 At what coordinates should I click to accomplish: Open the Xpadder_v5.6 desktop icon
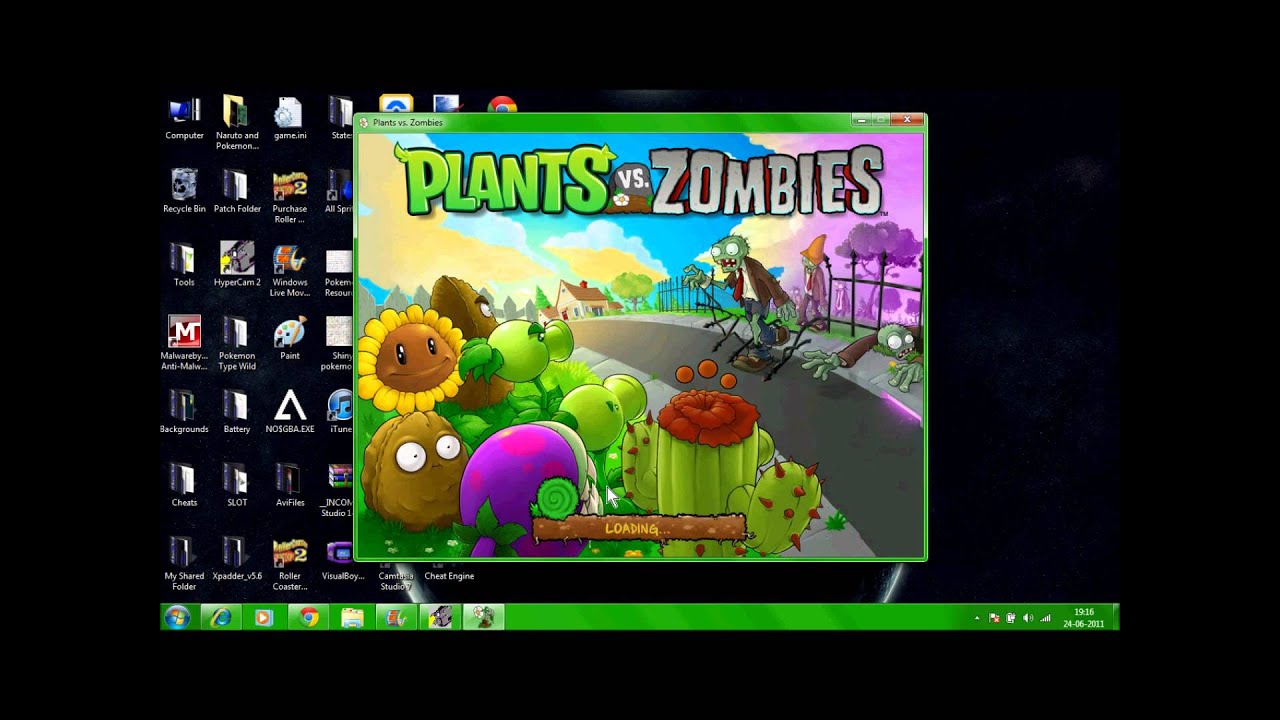pyautogui.click(x=237, y=558)
